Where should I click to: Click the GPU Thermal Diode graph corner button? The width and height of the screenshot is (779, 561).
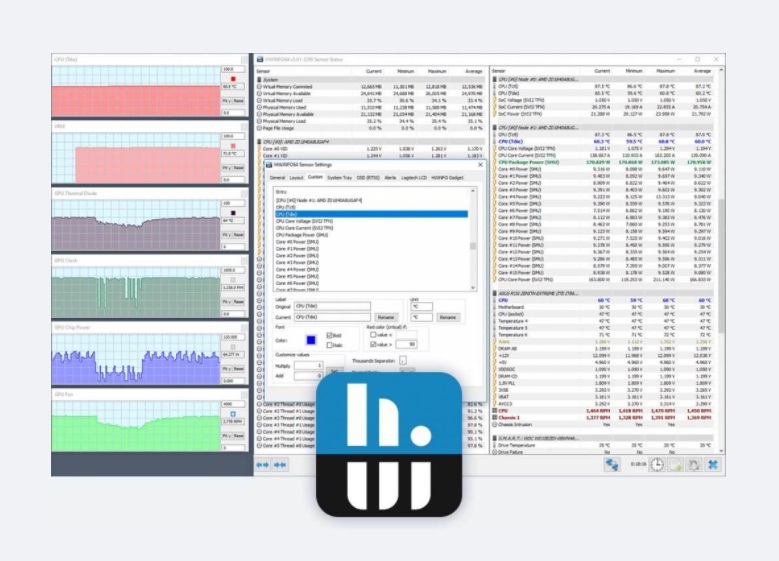[244, 193]
